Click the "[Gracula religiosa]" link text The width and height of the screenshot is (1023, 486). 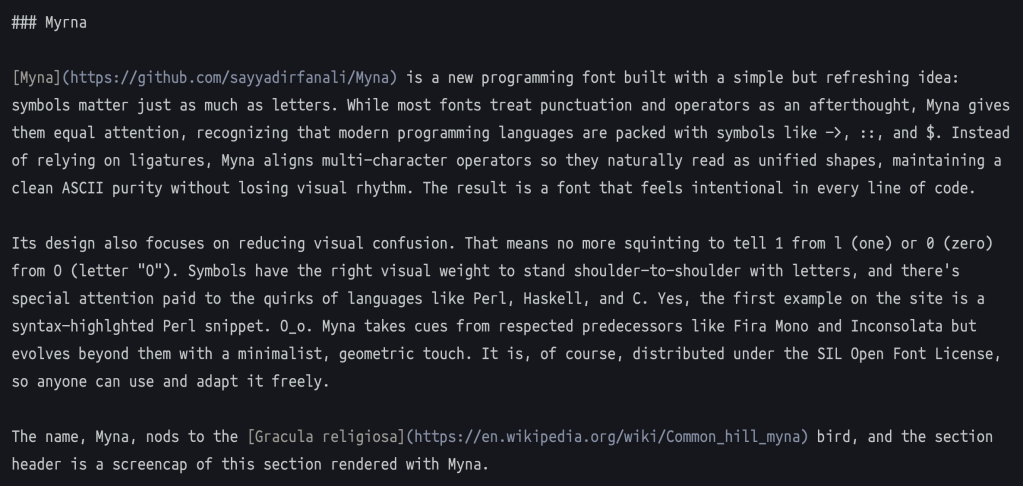pos(327,437)
